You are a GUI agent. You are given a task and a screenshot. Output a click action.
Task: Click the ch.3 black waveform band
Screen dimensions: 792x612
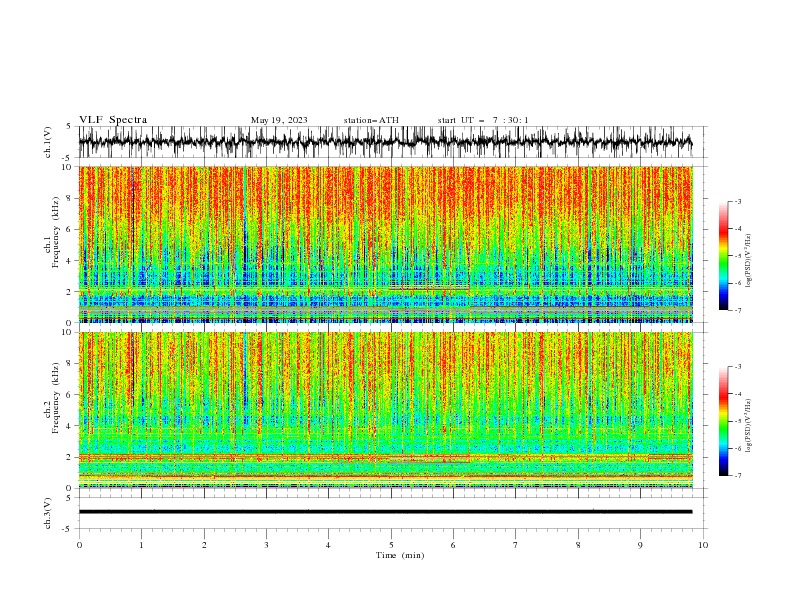385,512
